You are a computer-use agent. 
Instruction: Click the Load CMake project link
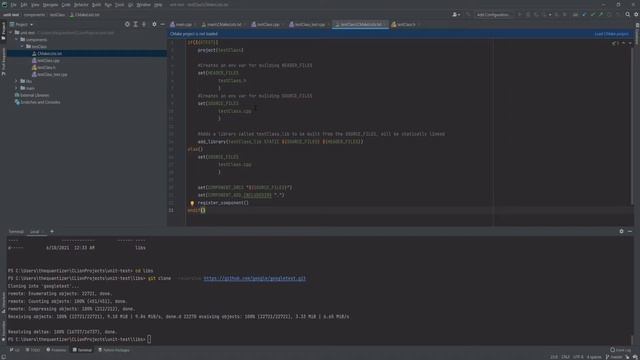coord(611,34)
